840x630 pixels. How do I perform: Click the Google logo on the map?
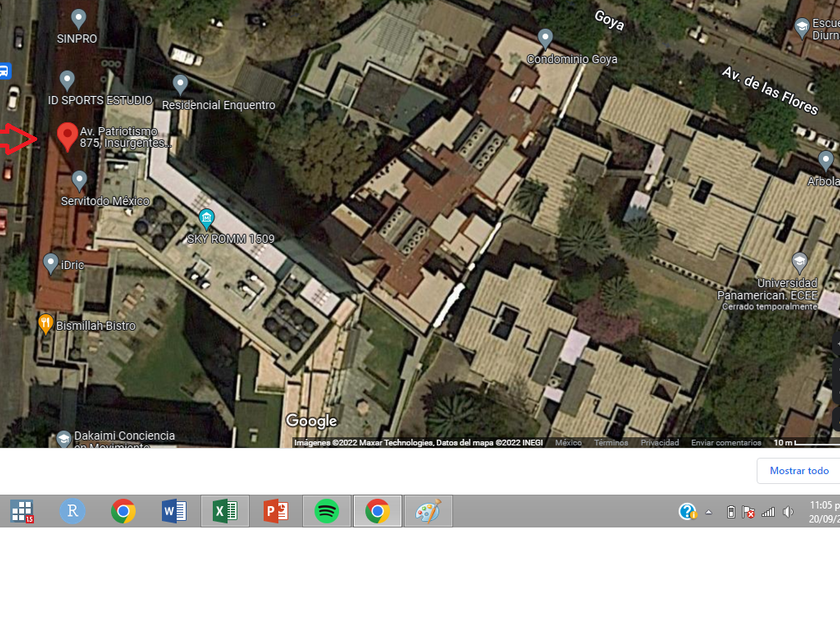[311, 421]
